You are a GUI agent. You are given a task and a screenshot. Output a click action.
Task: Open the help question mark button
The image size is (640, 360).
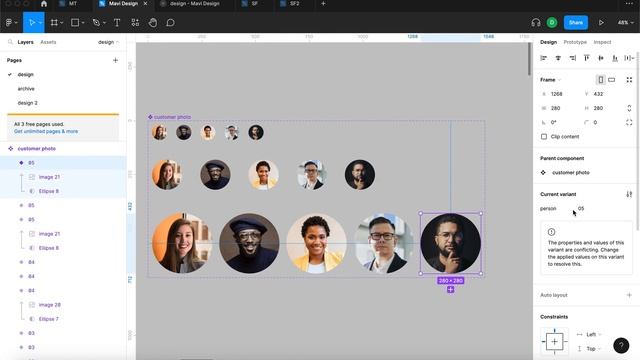[x=621, y=345]
